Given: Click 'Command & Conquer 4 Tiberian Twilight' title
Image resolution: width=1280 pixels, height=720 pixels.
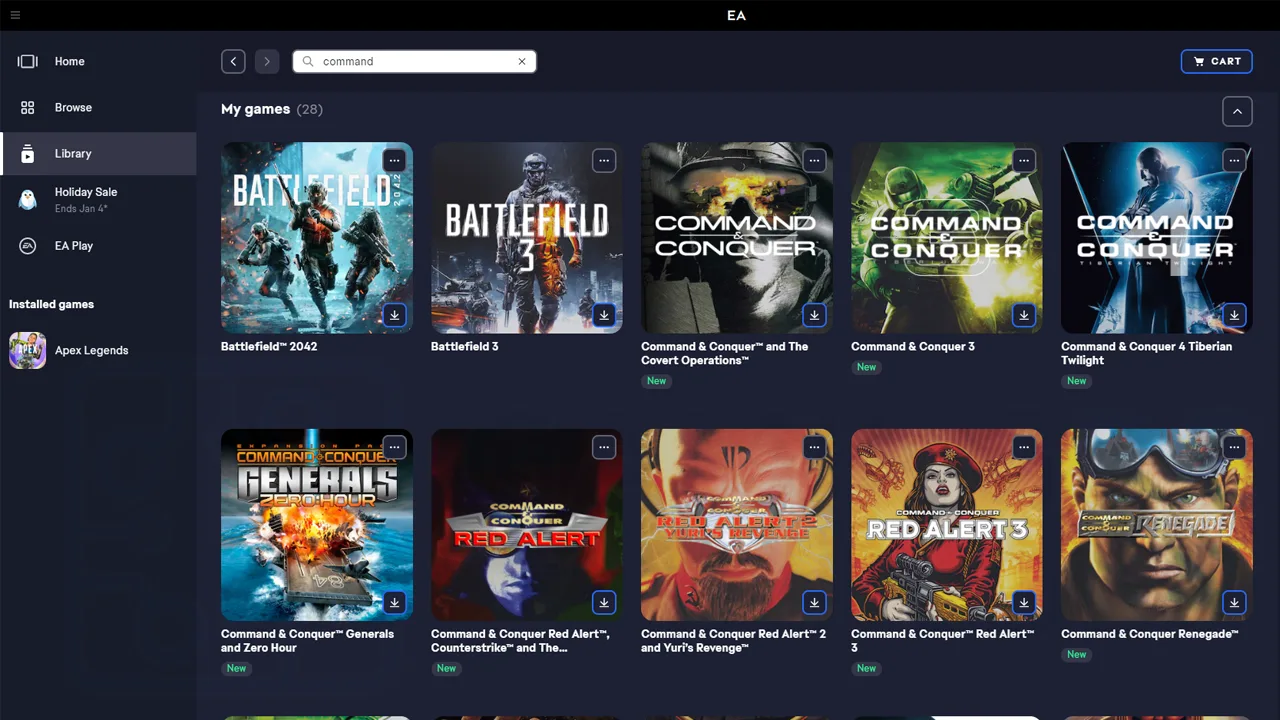Looking at the screenshot, I should coord(1146,353).
